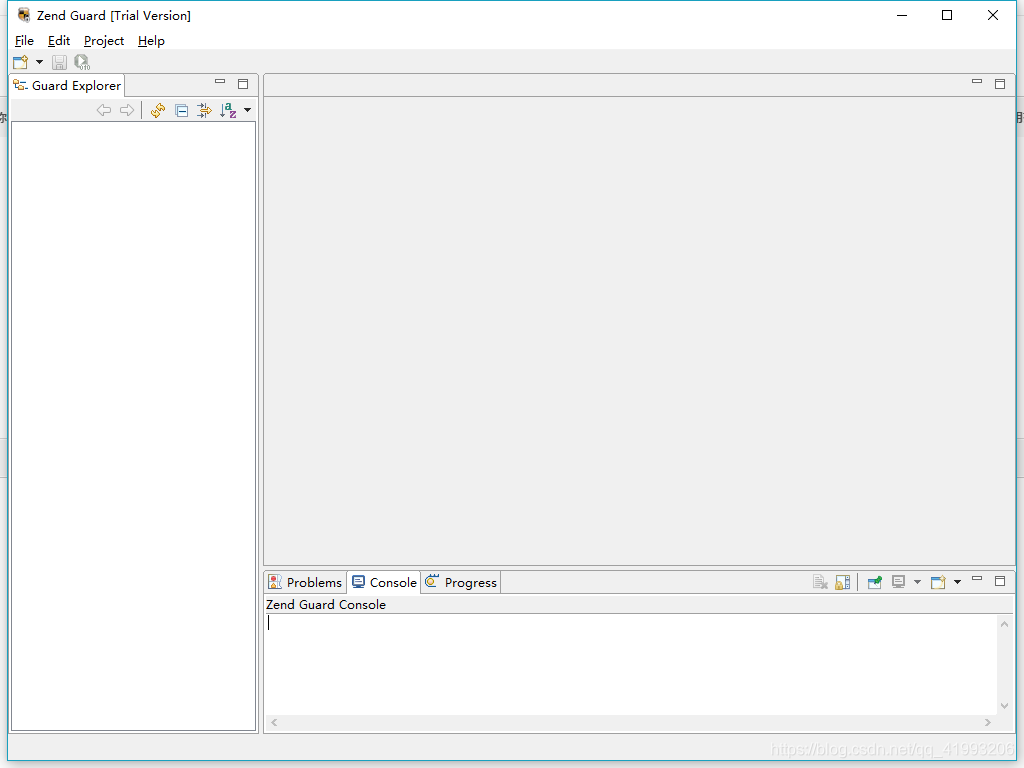Viewport: 1024px width, 768px height.
Task: Expand the New dropdown arrow in main toolbar
Action: (39, 62)
